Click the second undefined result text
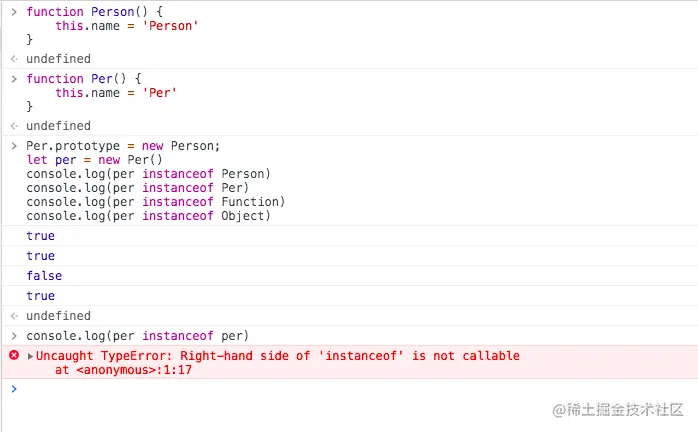 click(58, 126)
